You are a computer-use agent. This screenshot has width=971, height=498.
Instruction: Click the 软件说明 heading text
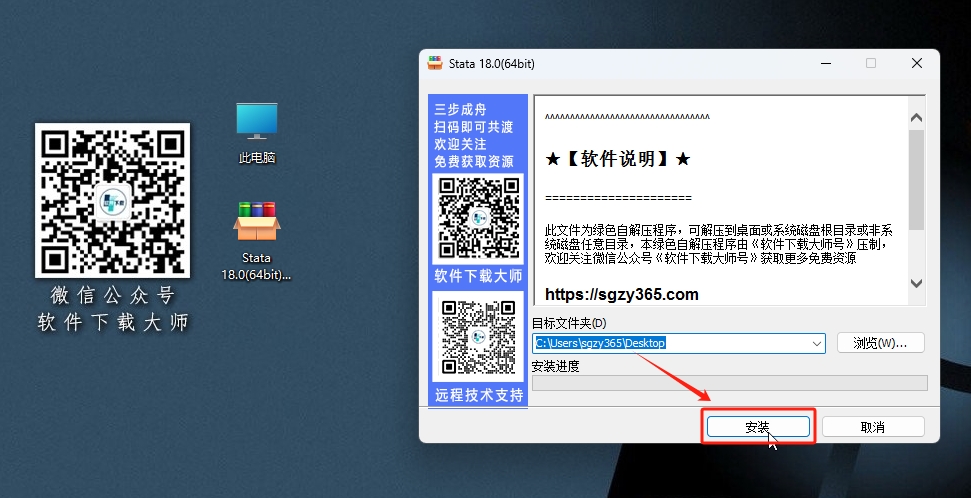coord(618,159)
